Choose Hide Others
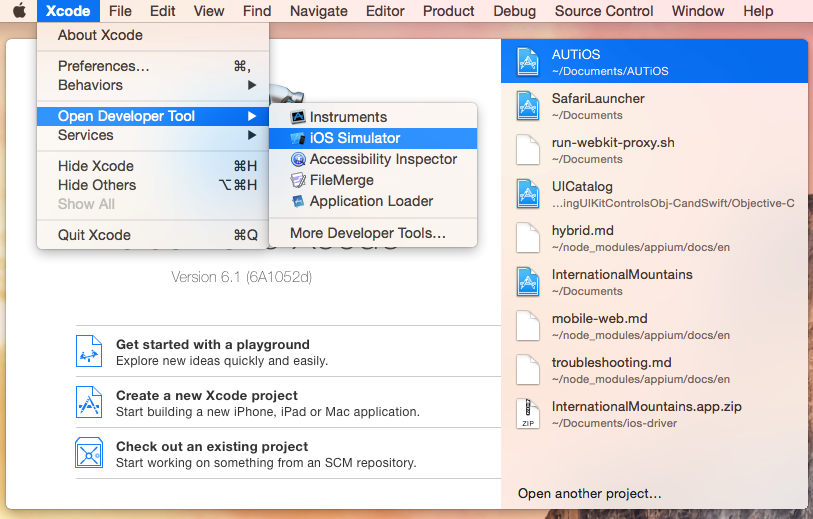 pos(153,185)
